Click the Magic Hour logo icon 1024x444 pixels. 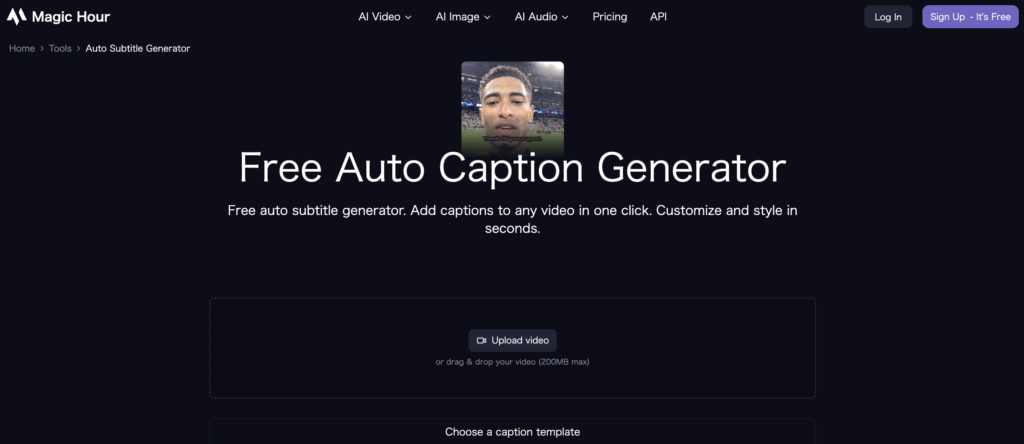16,17
